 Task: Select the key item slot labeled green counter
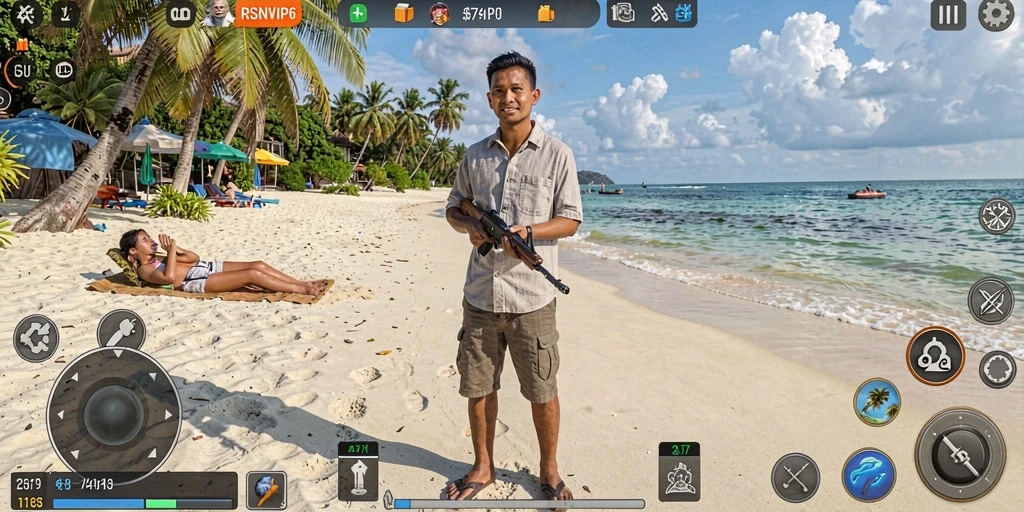358,471
